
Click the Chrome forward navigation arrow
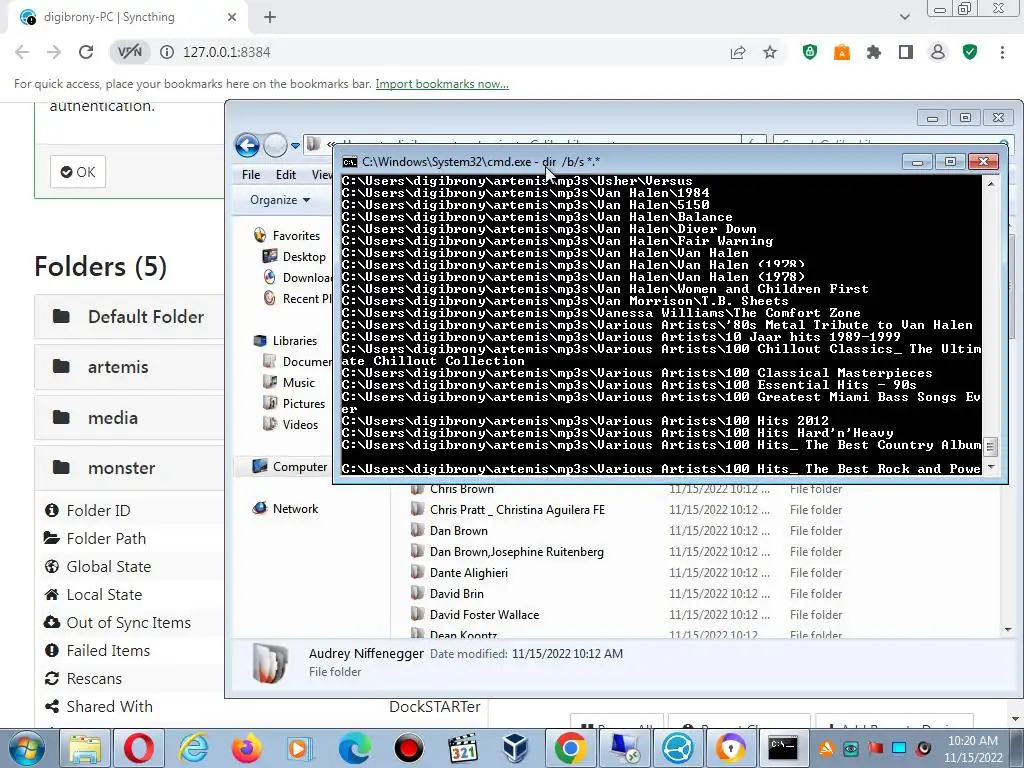pyautogui.click(x=54, y=52)
